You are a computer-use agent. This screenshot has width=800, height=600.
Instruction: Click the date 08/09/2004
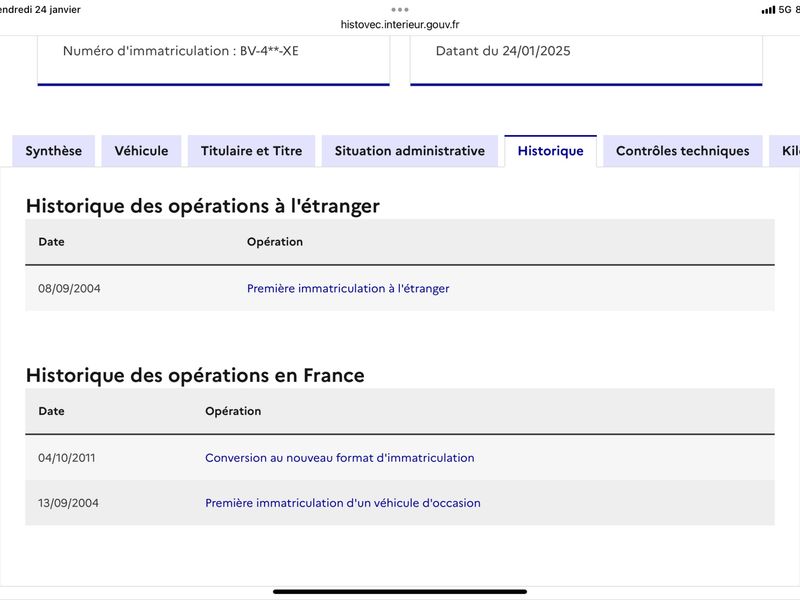coord(69,288)
